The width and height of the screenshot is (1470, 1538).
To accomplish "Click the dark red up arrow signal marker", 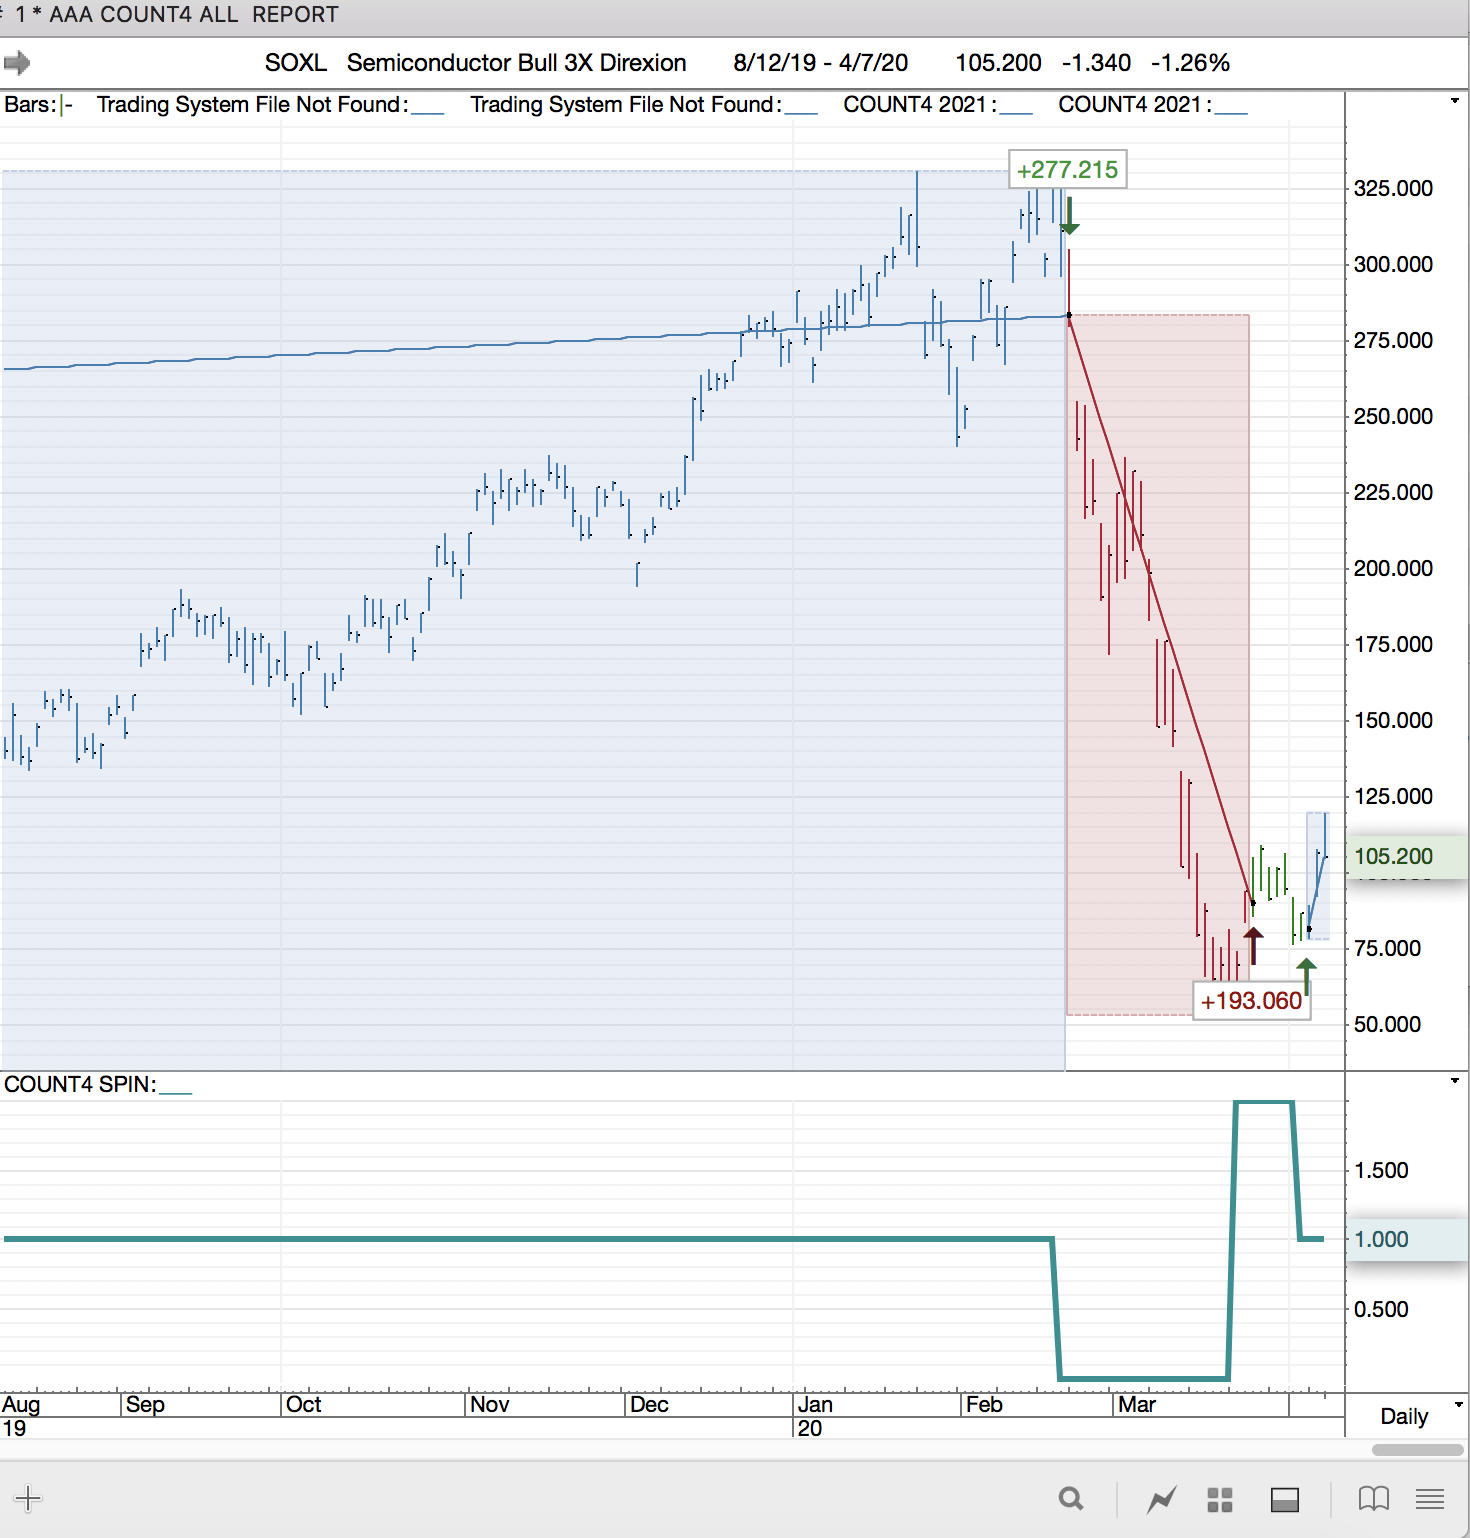I will (x=1253, y=946).
